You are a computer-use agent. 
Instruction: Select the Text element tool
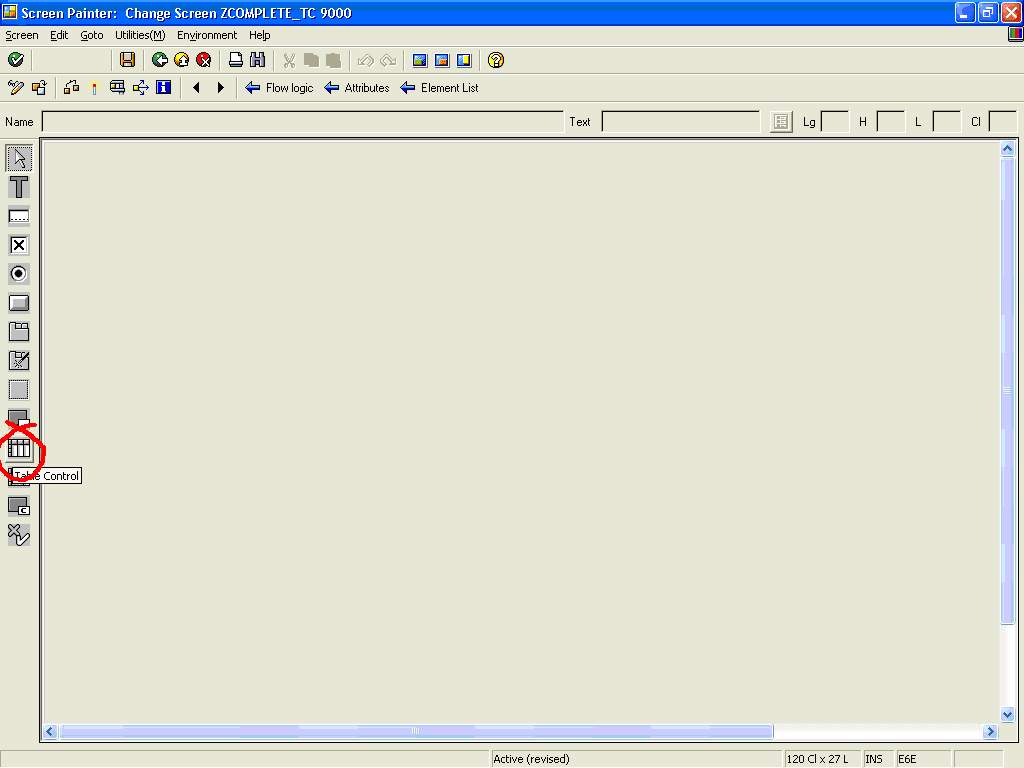[19, 187]
